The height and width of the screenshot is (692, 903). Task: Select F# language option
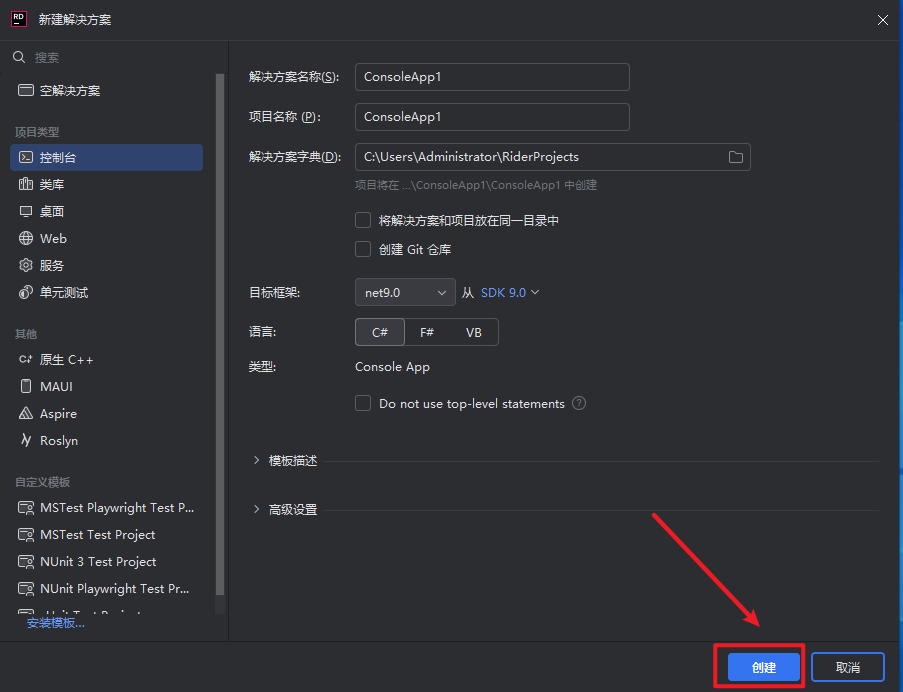coord(427,332)
